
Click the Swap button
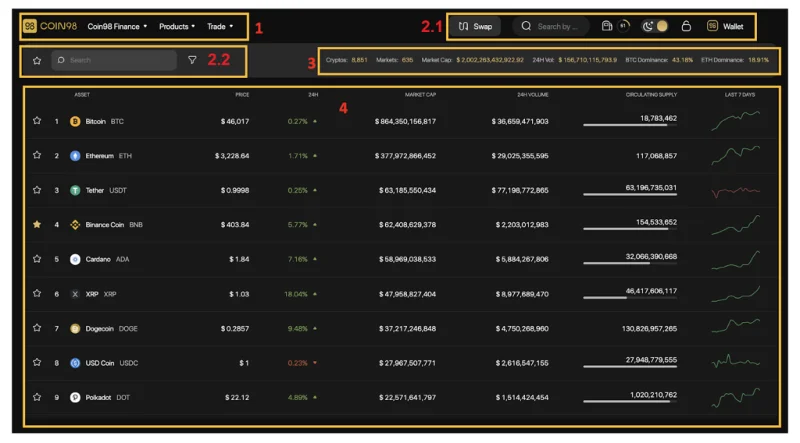[x=475, y=27]
